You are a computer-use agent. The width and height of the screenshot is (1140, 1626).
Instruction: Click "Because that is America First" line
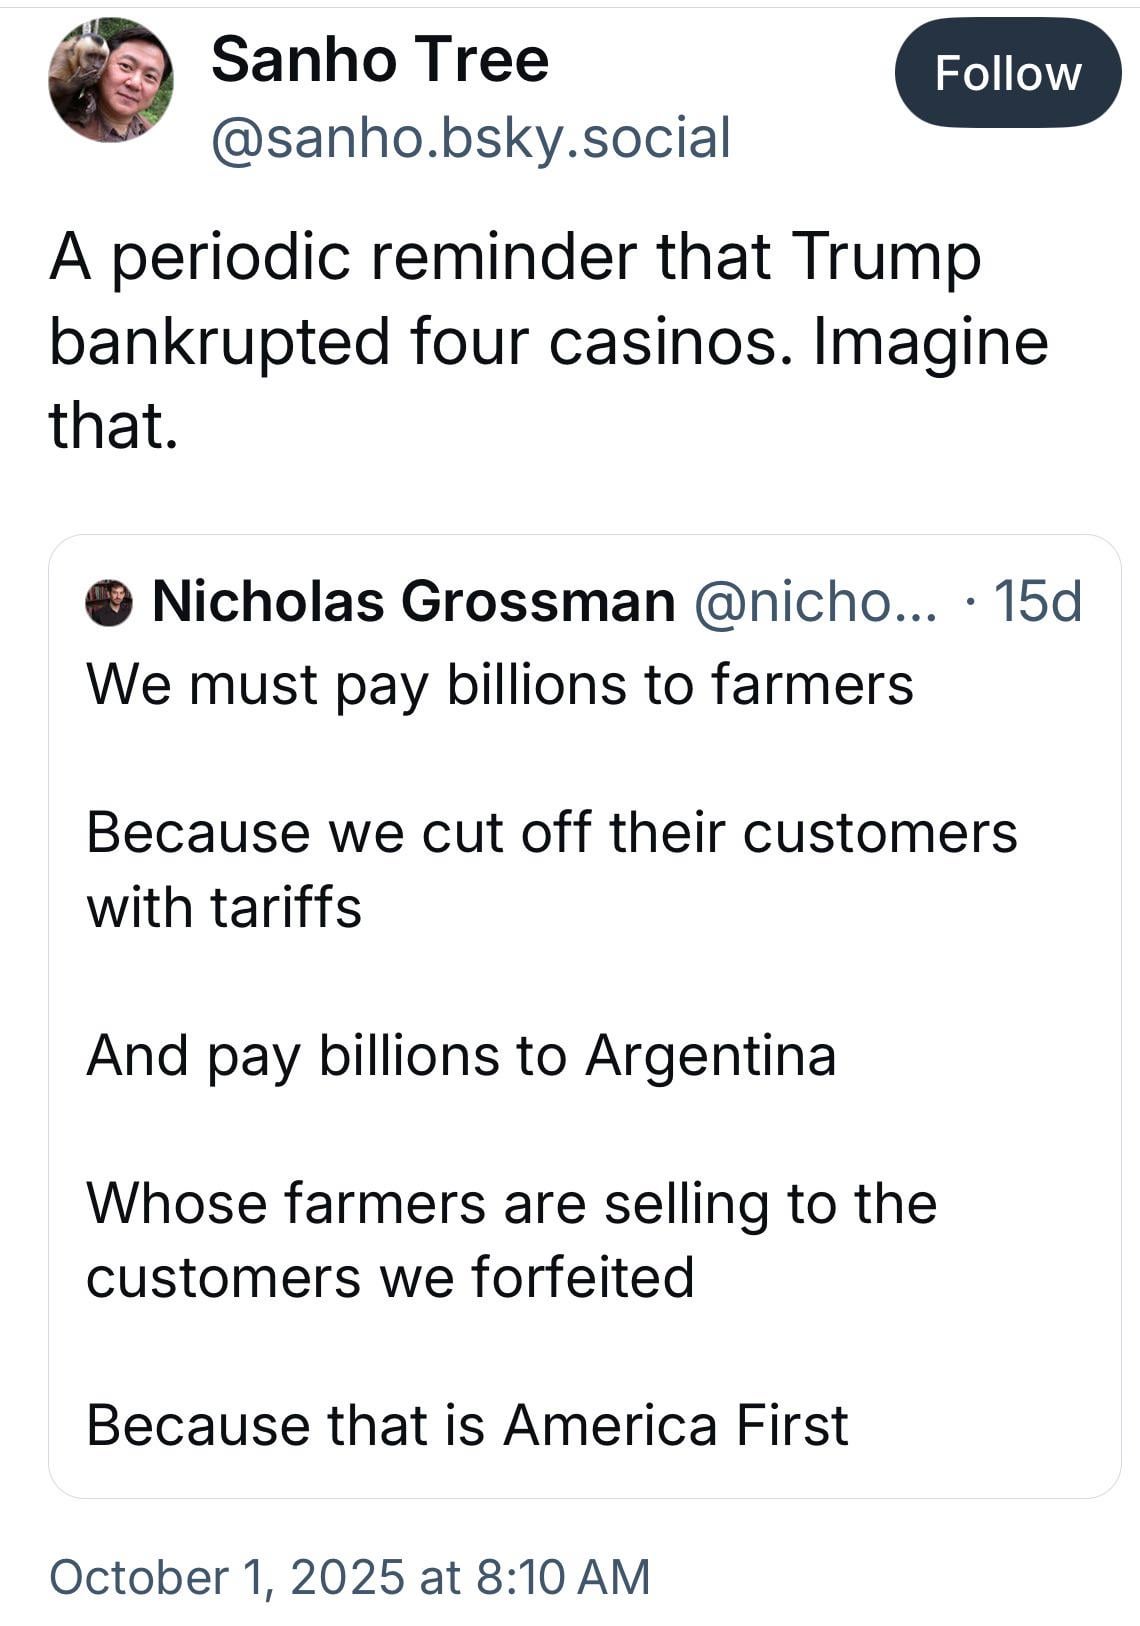[x=467, y=1424]
